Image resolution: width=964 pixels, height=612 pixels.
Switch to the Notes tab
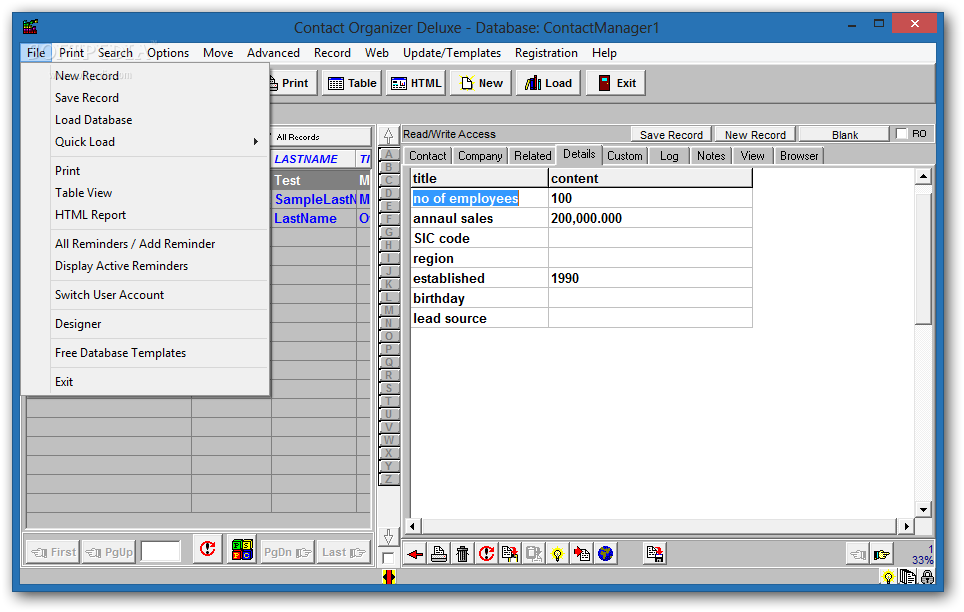coord(711,156)
